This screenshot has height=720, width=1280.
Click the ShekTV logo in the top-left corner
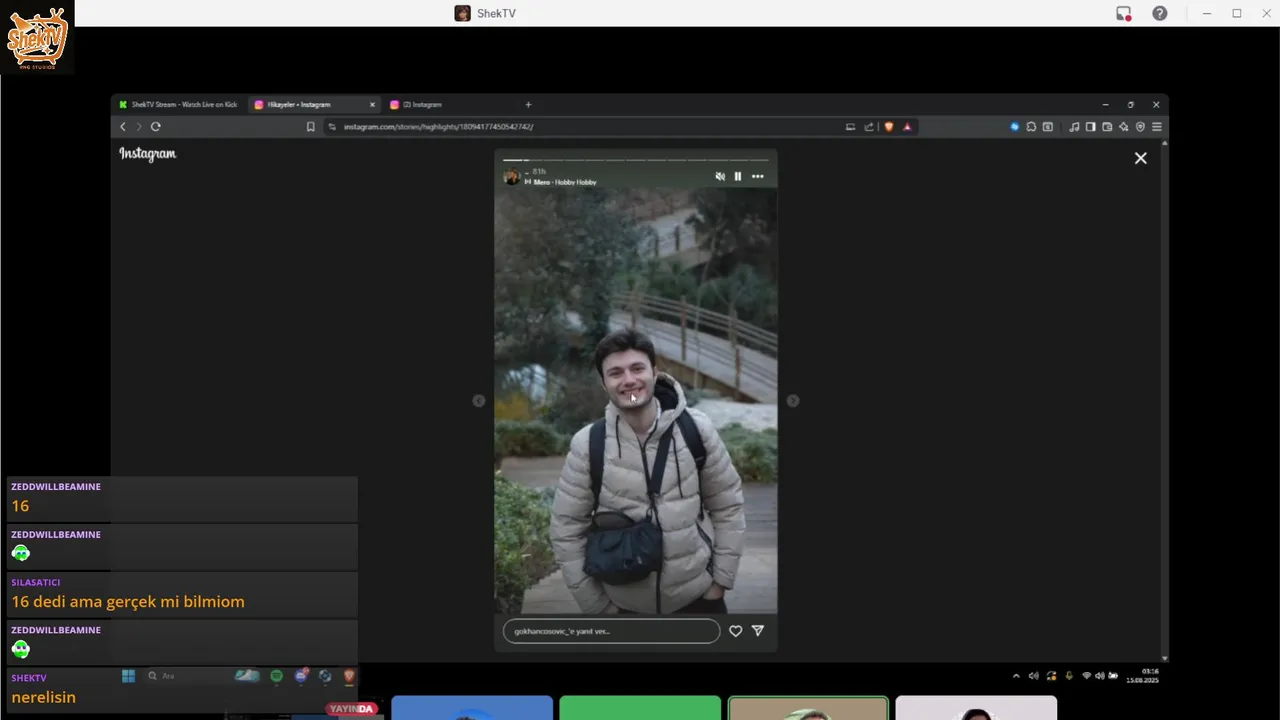pos(37,38)
